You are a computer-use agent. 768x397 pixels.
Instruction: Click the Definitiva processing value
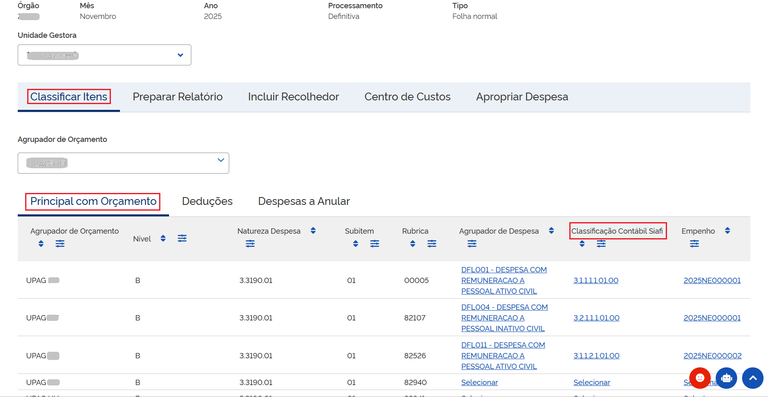point(344,16)
